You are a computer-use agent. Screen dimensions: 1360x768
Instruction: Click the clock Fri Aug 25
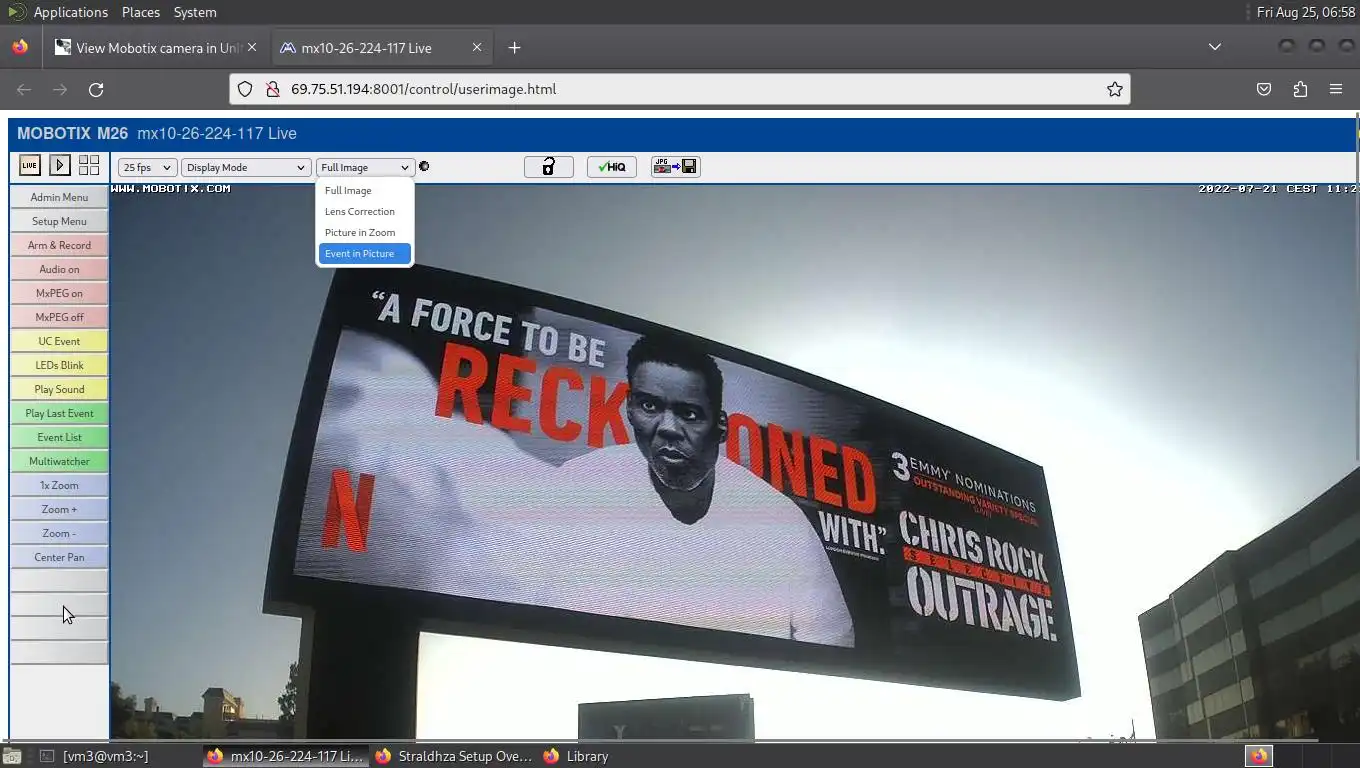1306,12
